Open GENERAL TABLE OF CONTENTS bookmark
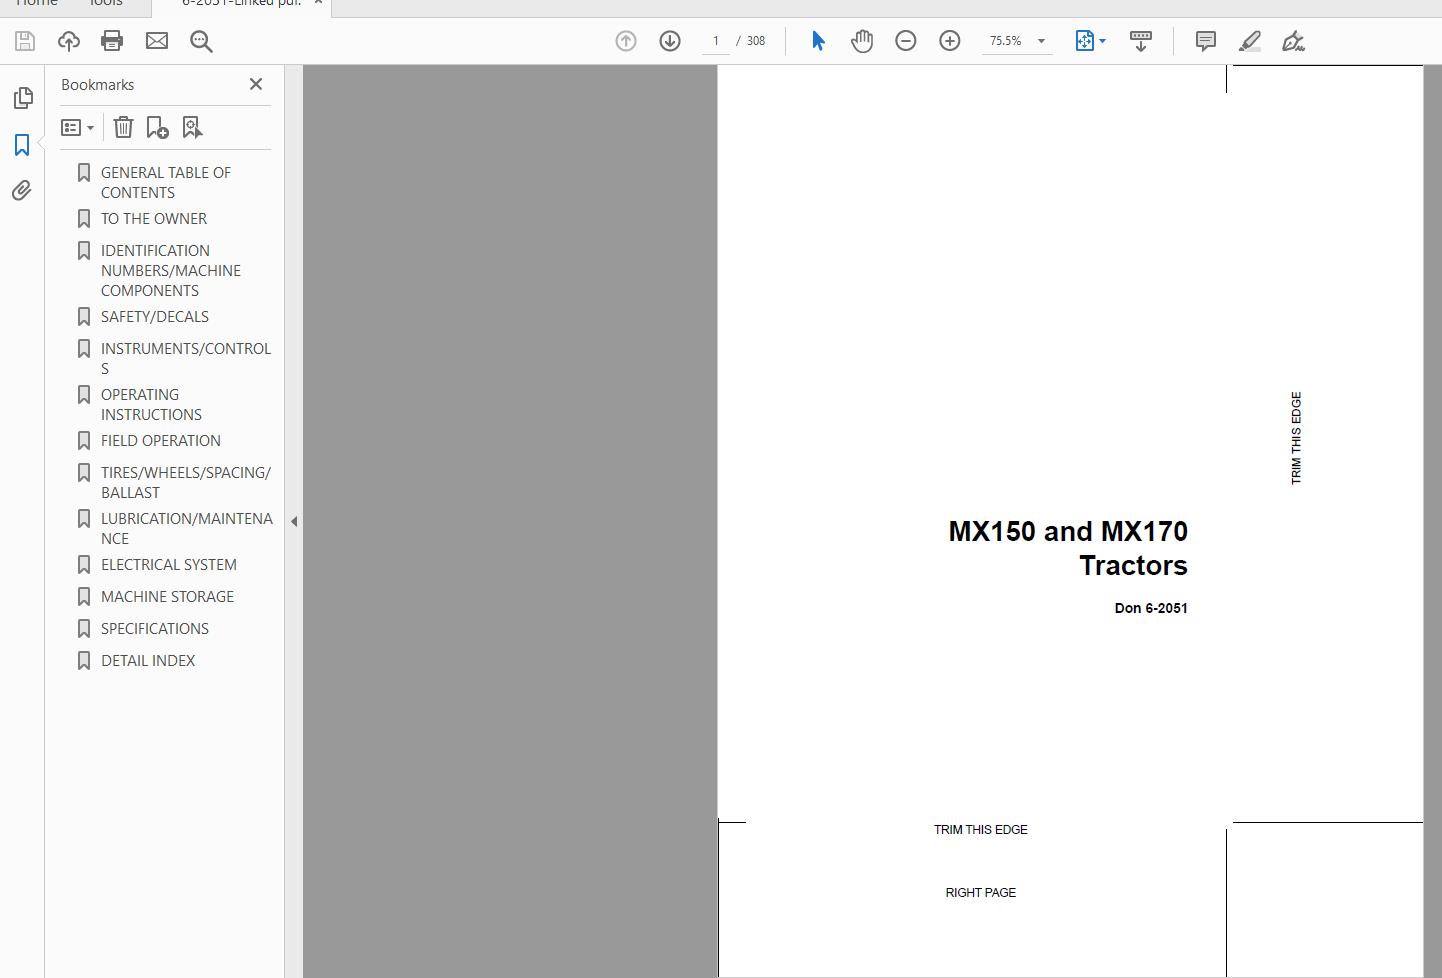Screen dimensions: 1442x978 click(x=165, y=182)
